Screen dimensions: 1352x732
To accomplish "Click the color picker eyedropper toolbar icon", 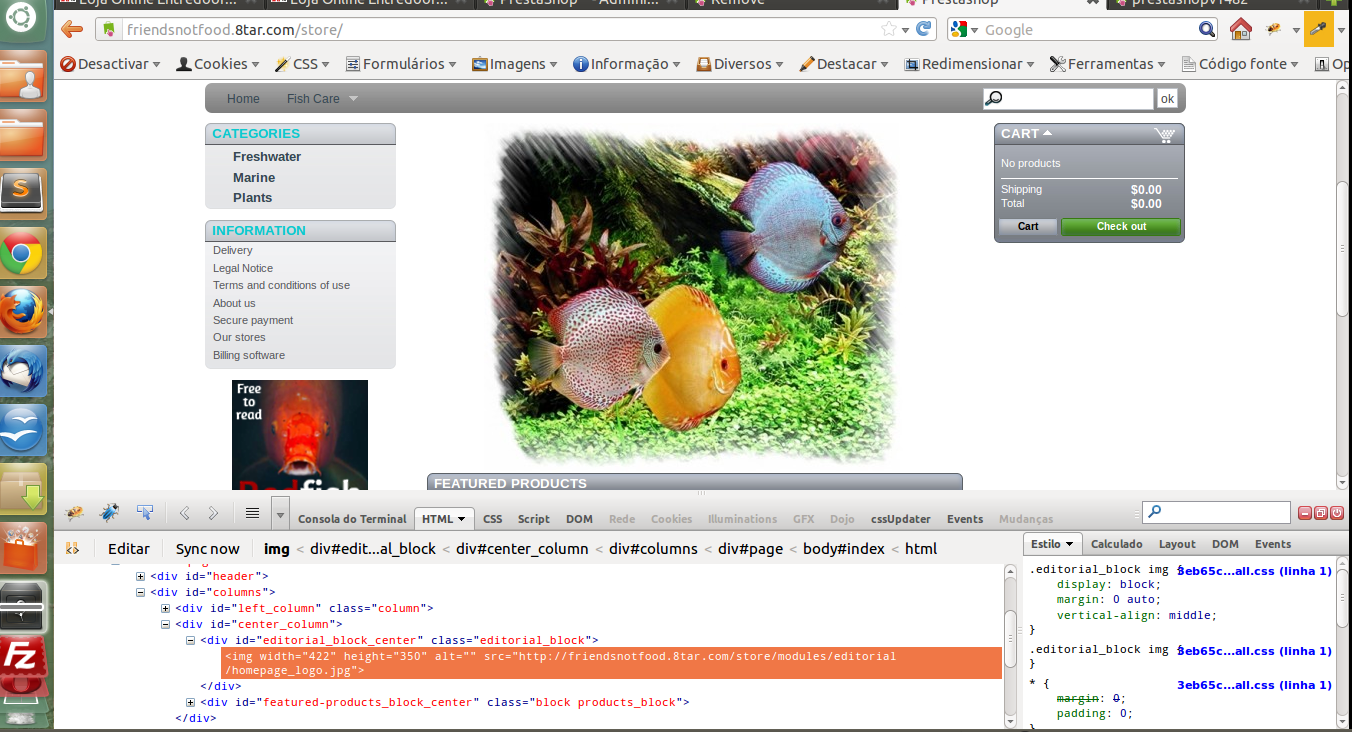I will pyautogui.click(x=1318, y=29).
